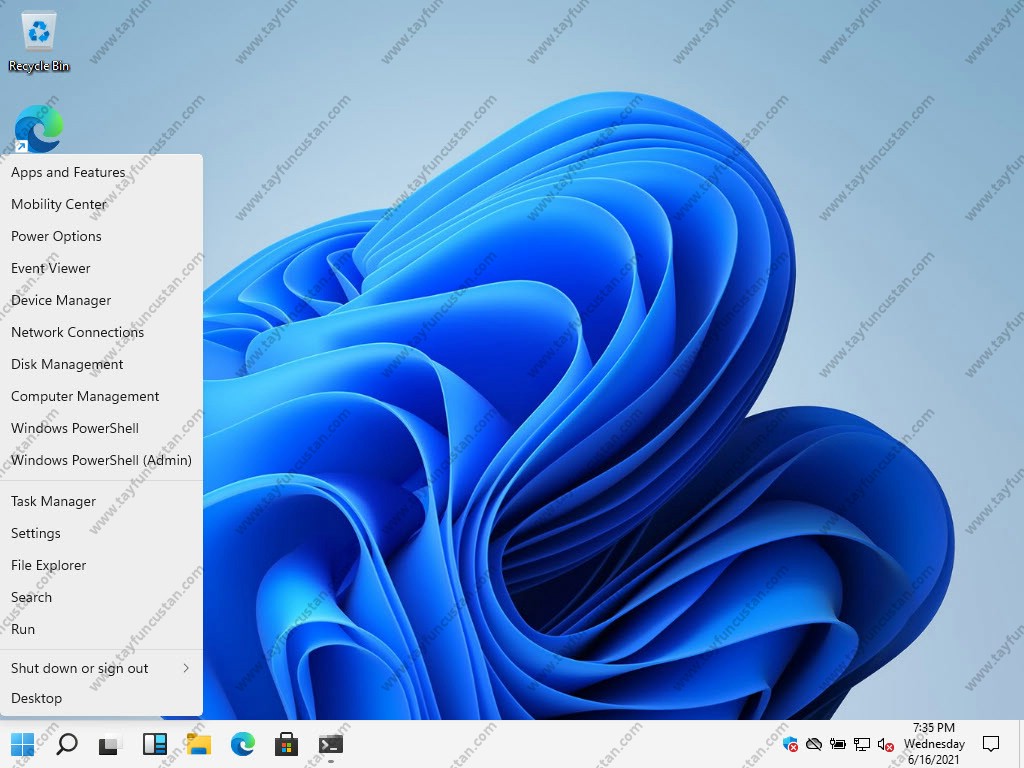Open taskbar Search magnifier

(67, 744)
